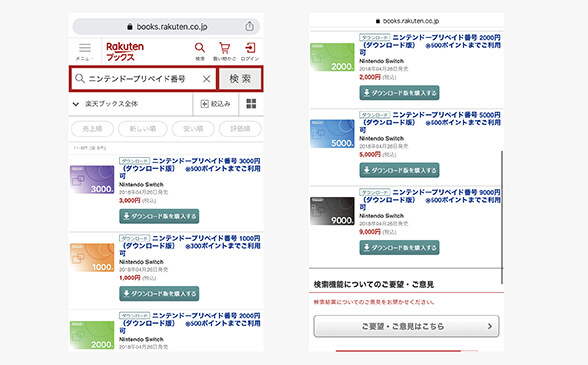Screen dimensions: 588x365
Task: Tap ダウンロード版を購入する under 1,000円
Action: 159,294
